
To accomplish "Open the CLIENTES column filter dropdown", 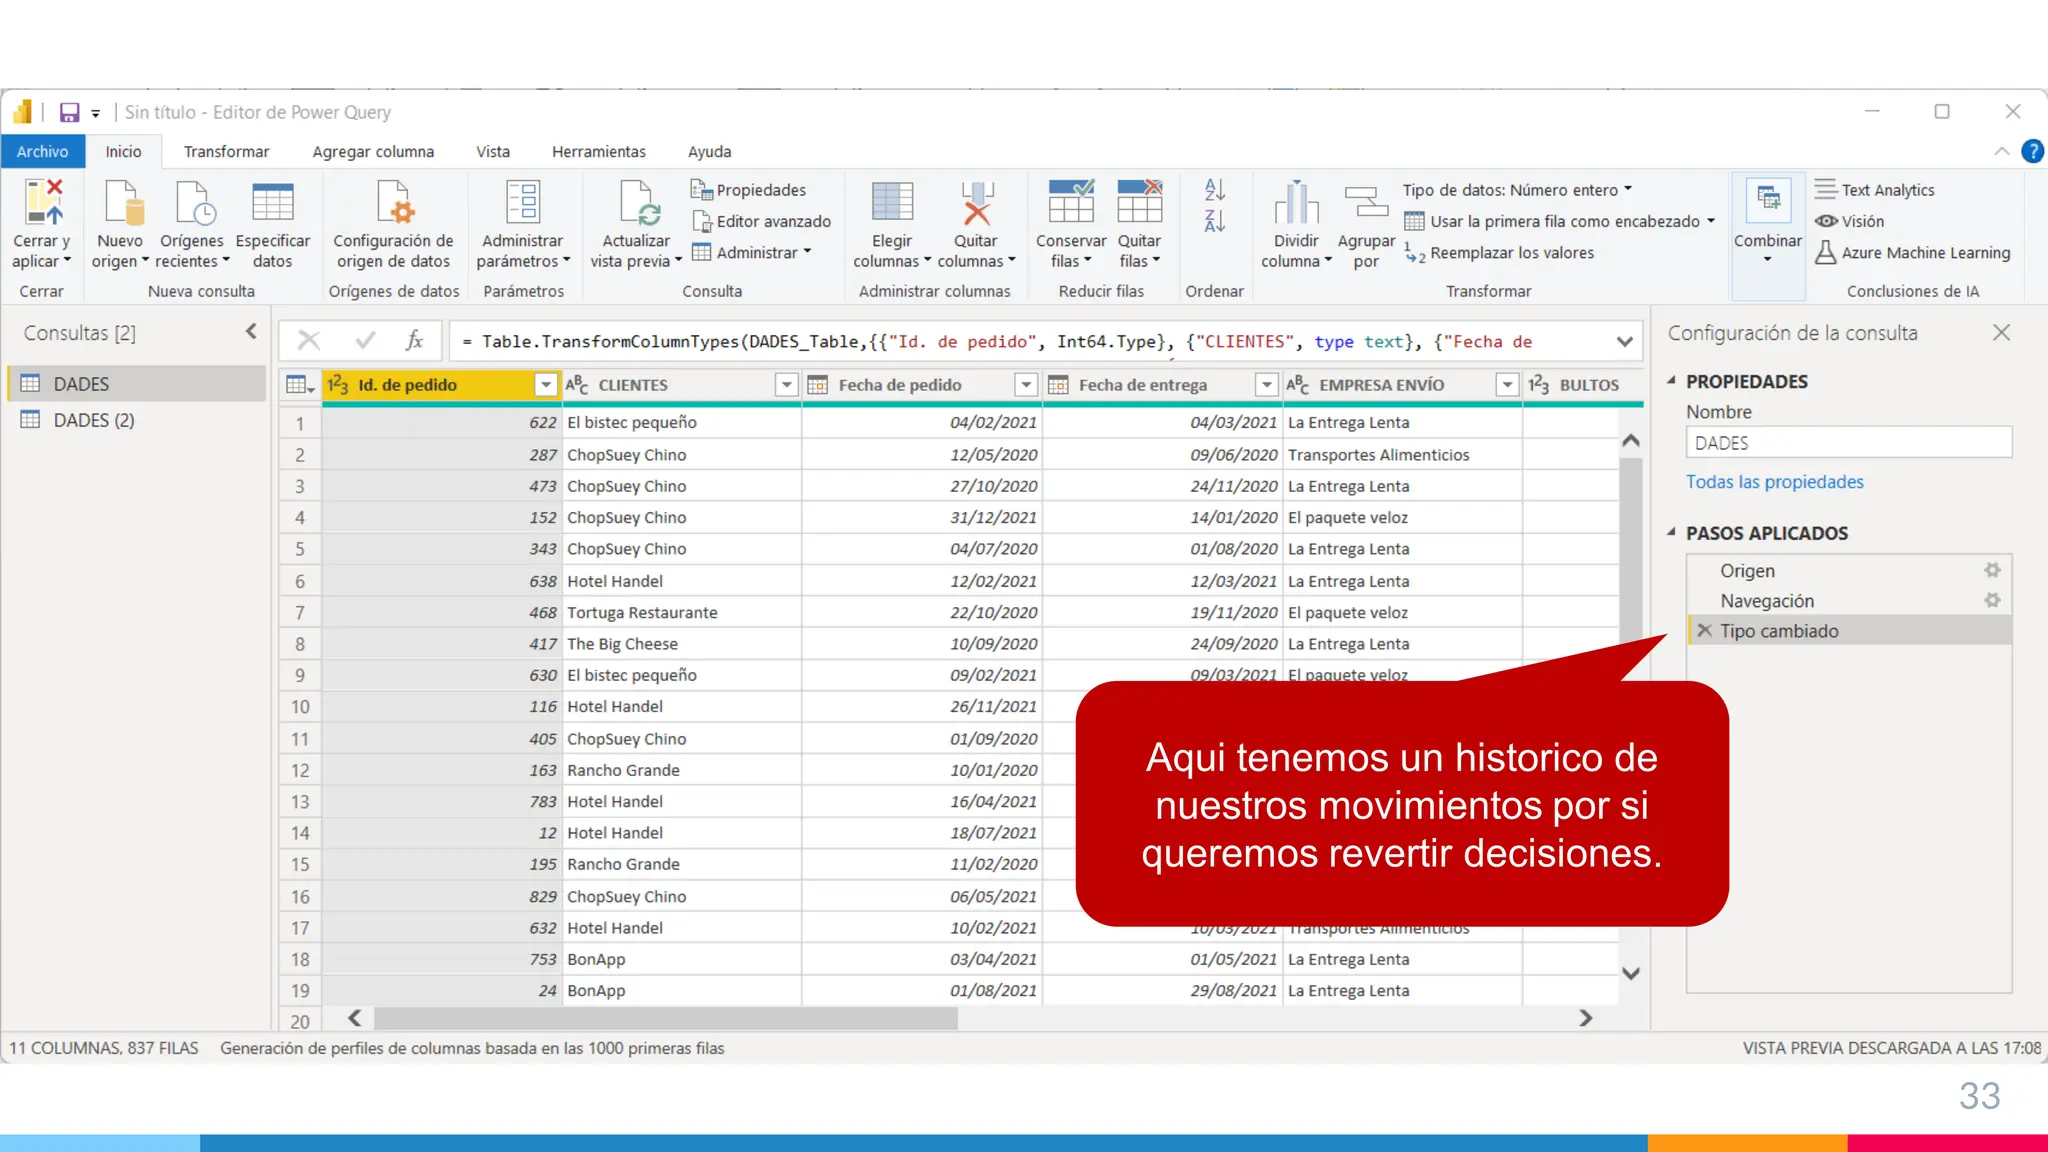I will pyautogui.click(x=786, y=385).
